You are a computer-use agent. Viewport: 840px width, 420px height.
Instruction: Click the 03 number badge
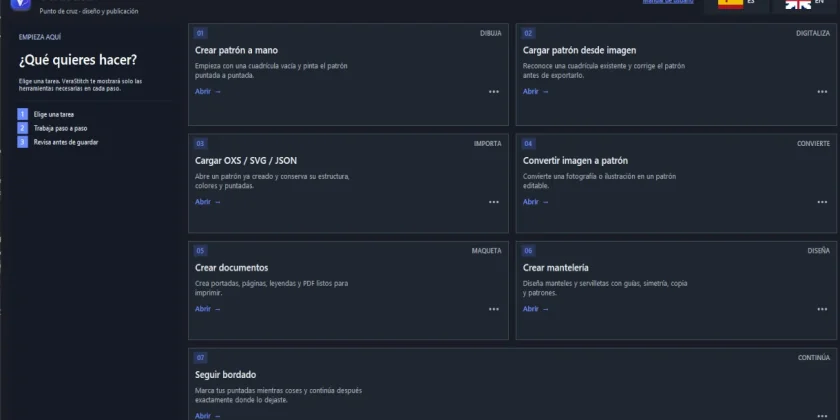200,144
